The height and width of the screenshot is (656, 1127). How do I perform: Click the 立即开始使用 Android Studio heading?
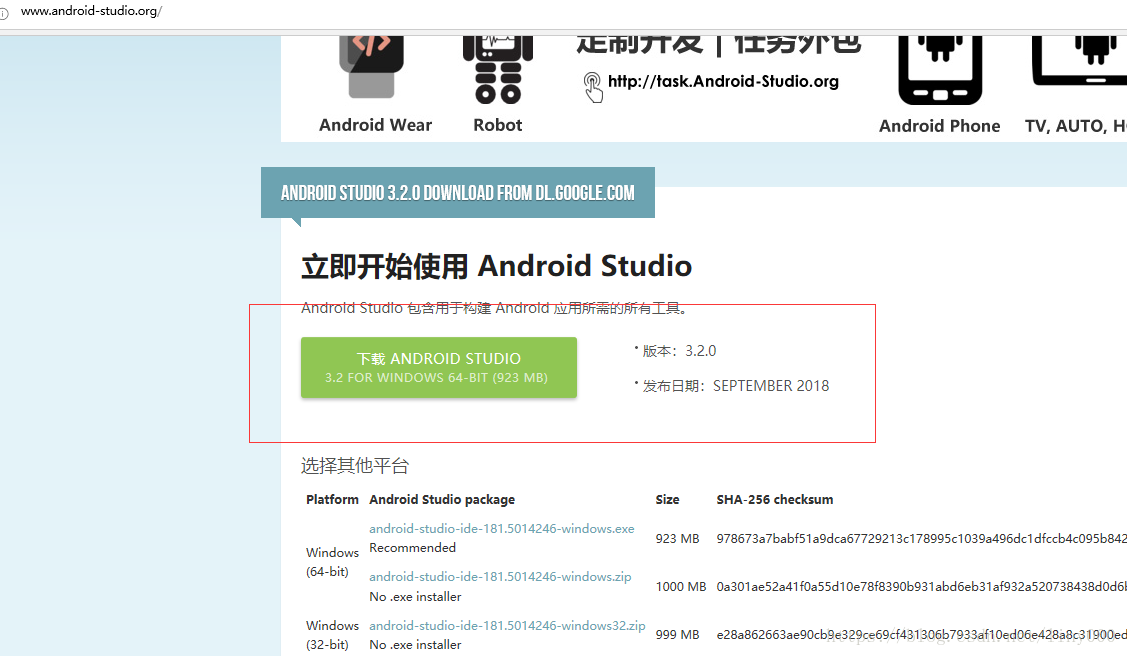[x=496, y=266]
